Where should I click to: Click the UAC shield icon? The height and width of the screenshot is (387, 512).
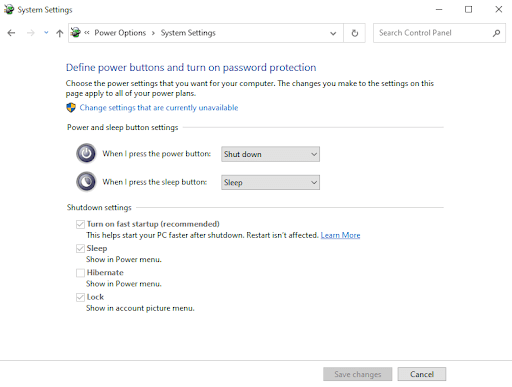[71, 108]
